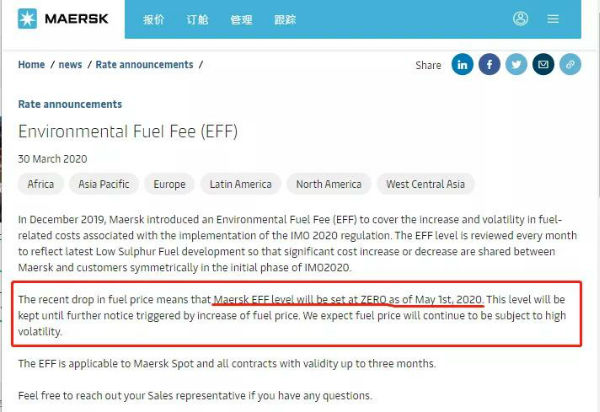Share the page on Twitter
The height and width of the screenshot is (412, 600).
click(x=516, y=65)
